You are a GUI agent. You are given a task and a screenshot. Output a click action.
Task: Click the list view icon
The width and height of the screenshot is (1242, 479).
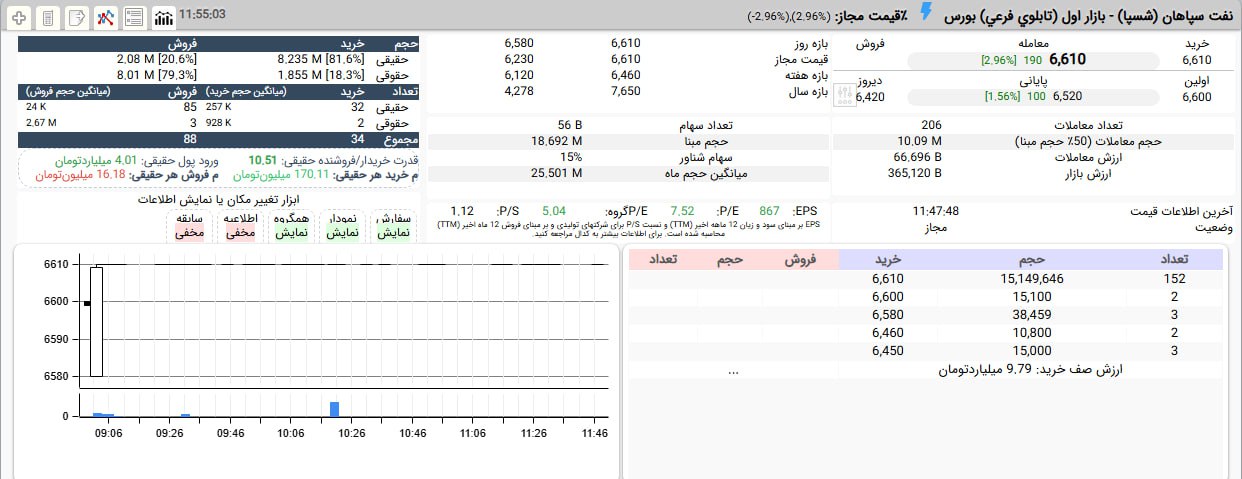point(134,17)
